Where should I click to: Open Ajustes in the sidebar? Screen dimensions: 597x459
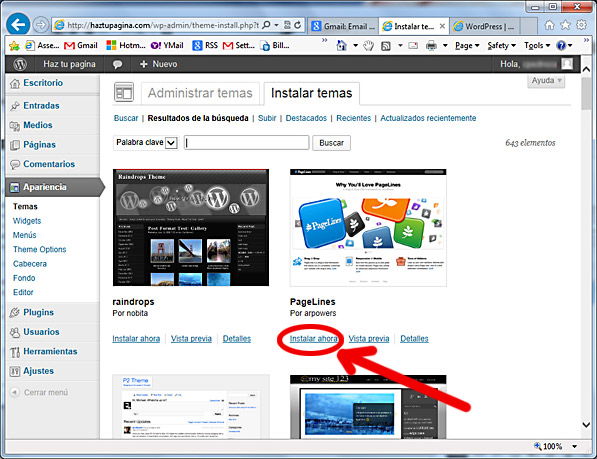click(x=38, y=371)
